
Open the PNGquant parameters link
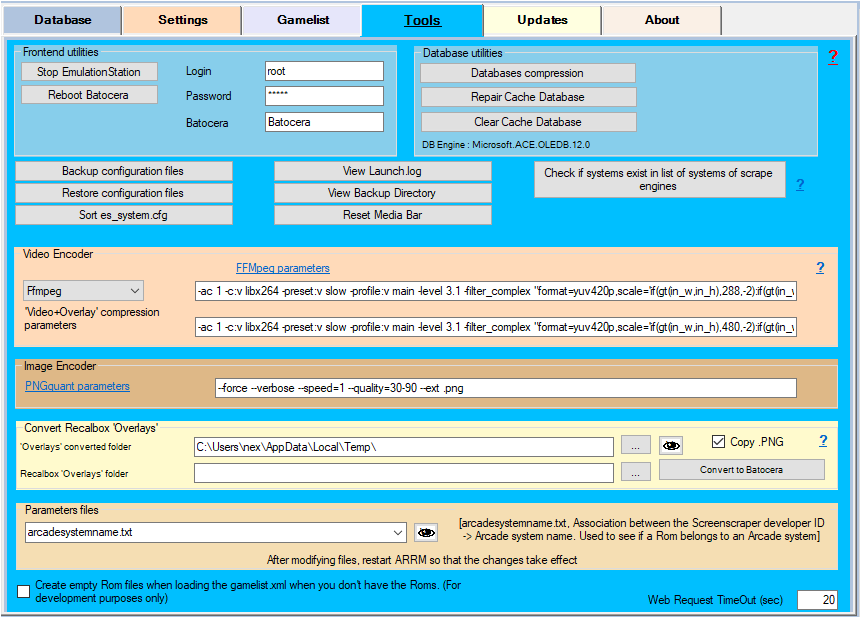(77, 386)
